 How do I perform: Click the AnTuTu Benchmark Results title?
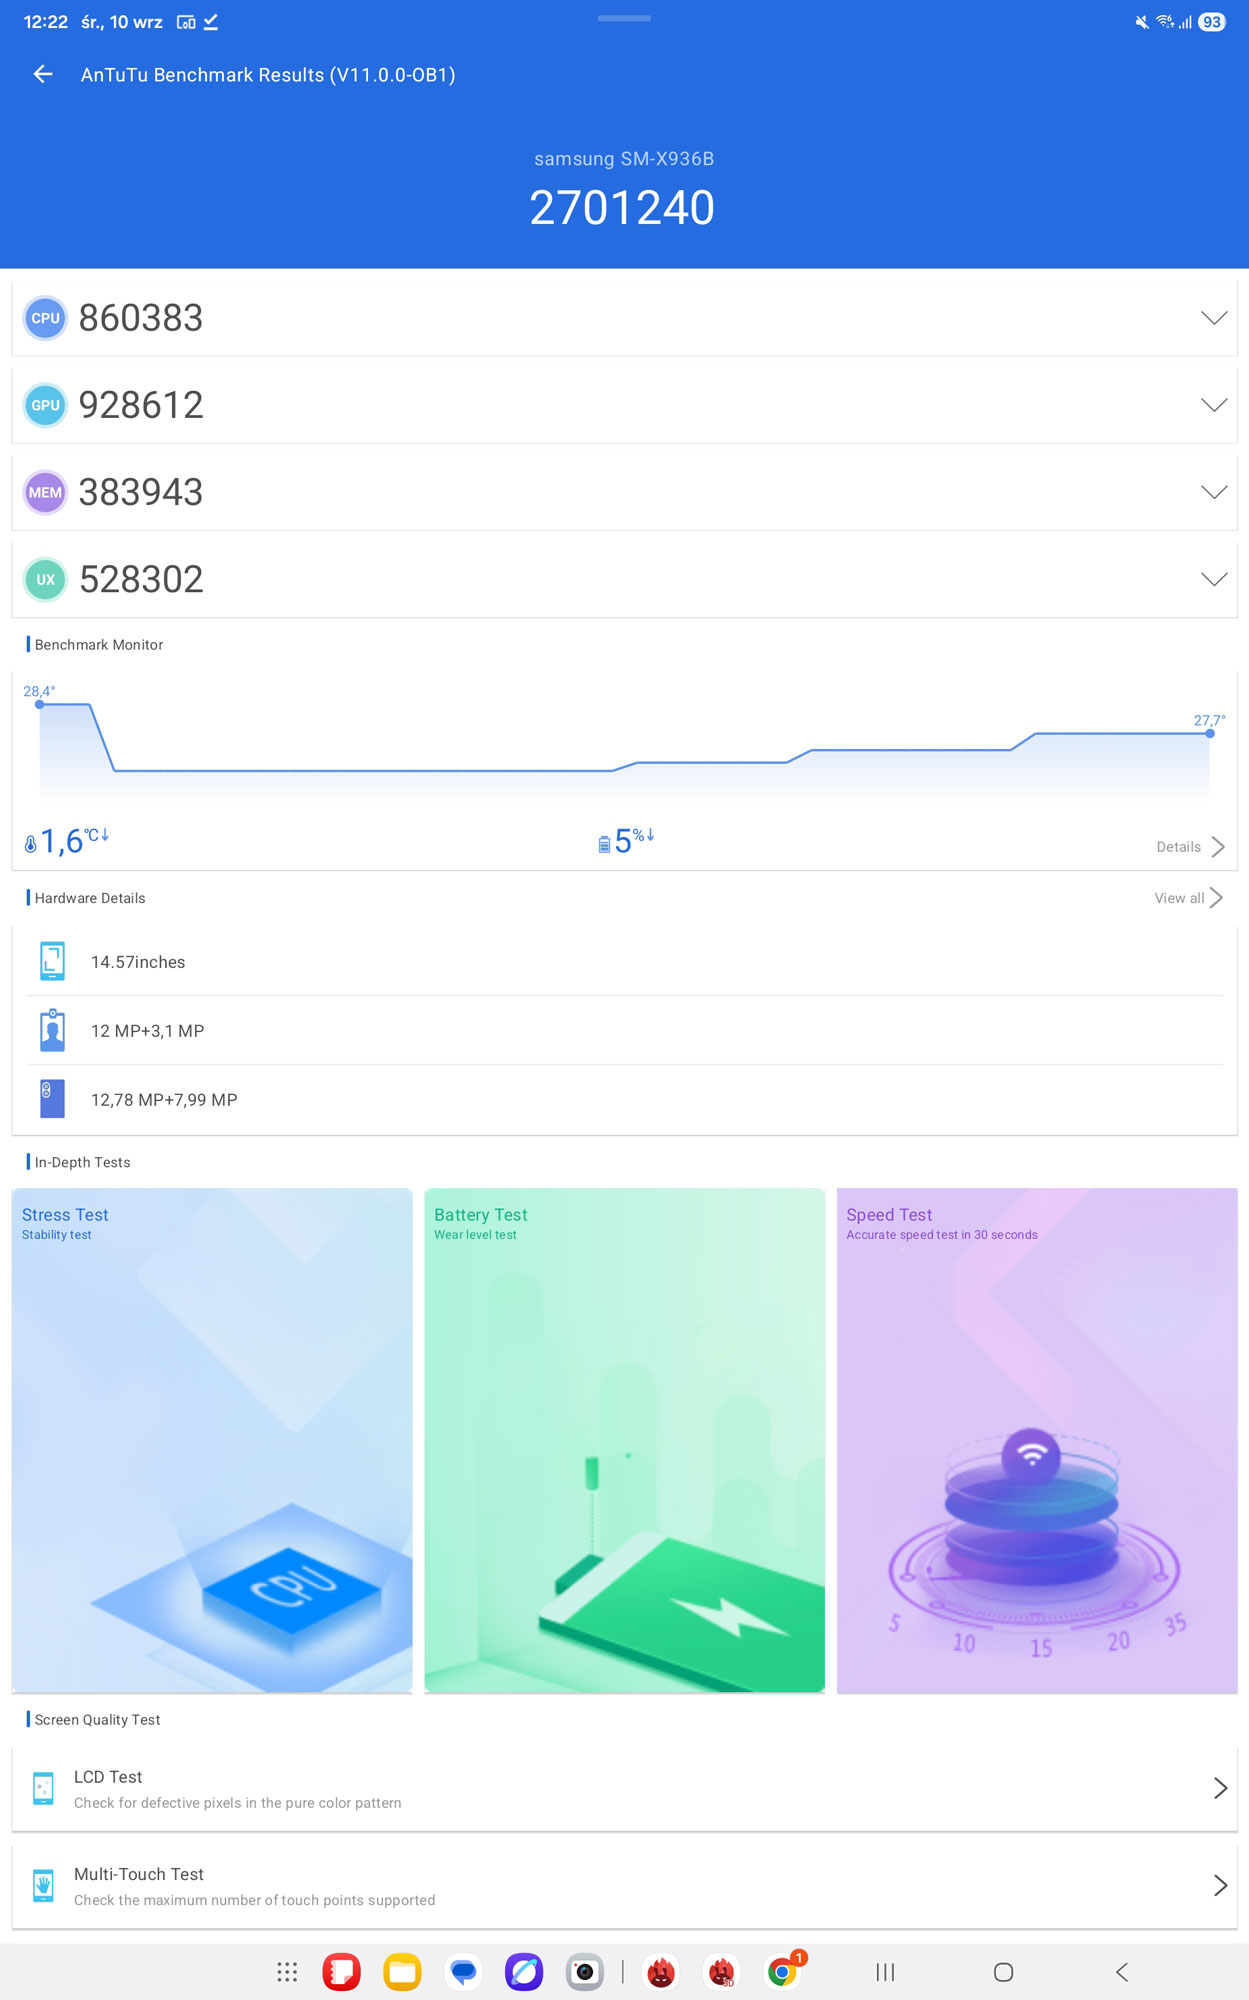point(268,75)
